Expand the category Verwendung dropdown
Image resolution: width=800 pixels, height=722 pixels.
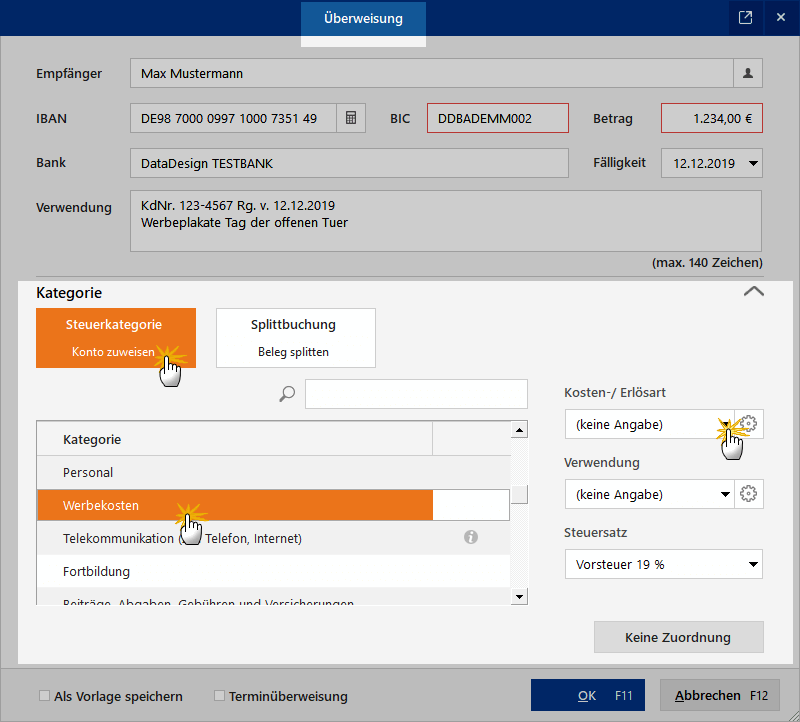725,494
